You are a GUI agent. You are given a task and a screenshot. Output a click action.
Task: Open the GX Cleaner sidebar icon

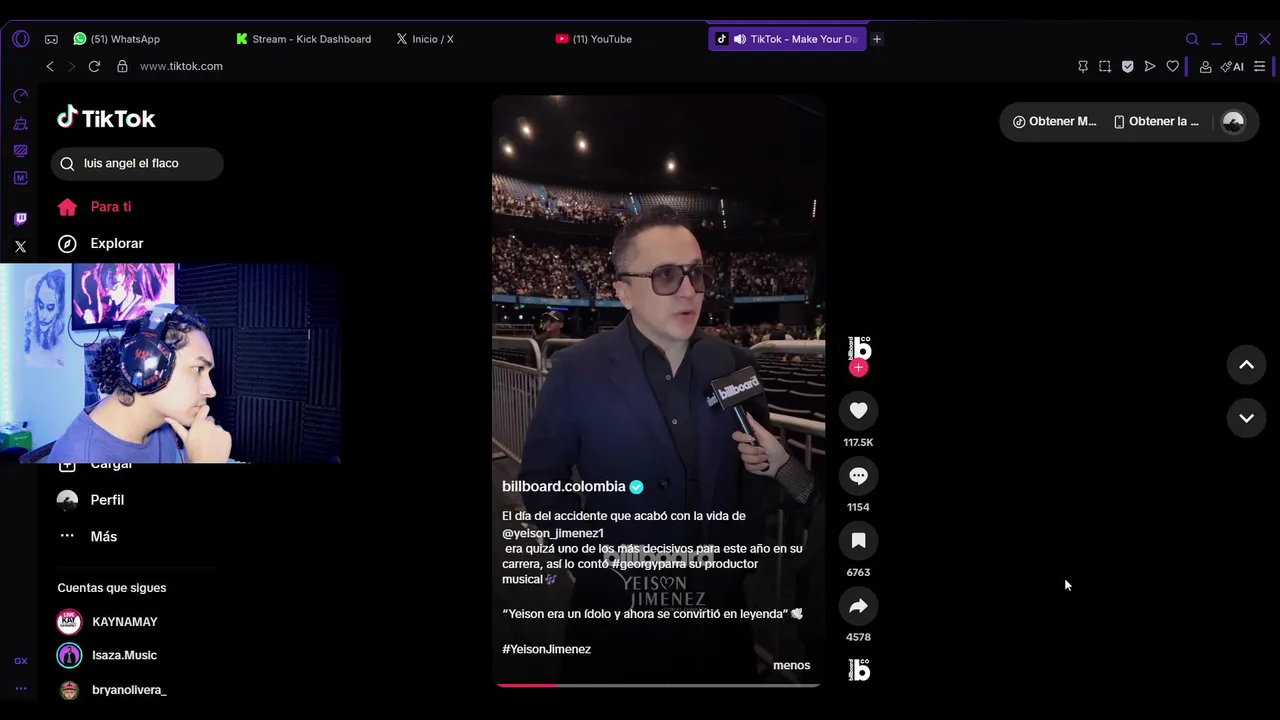tap(20, 124)
